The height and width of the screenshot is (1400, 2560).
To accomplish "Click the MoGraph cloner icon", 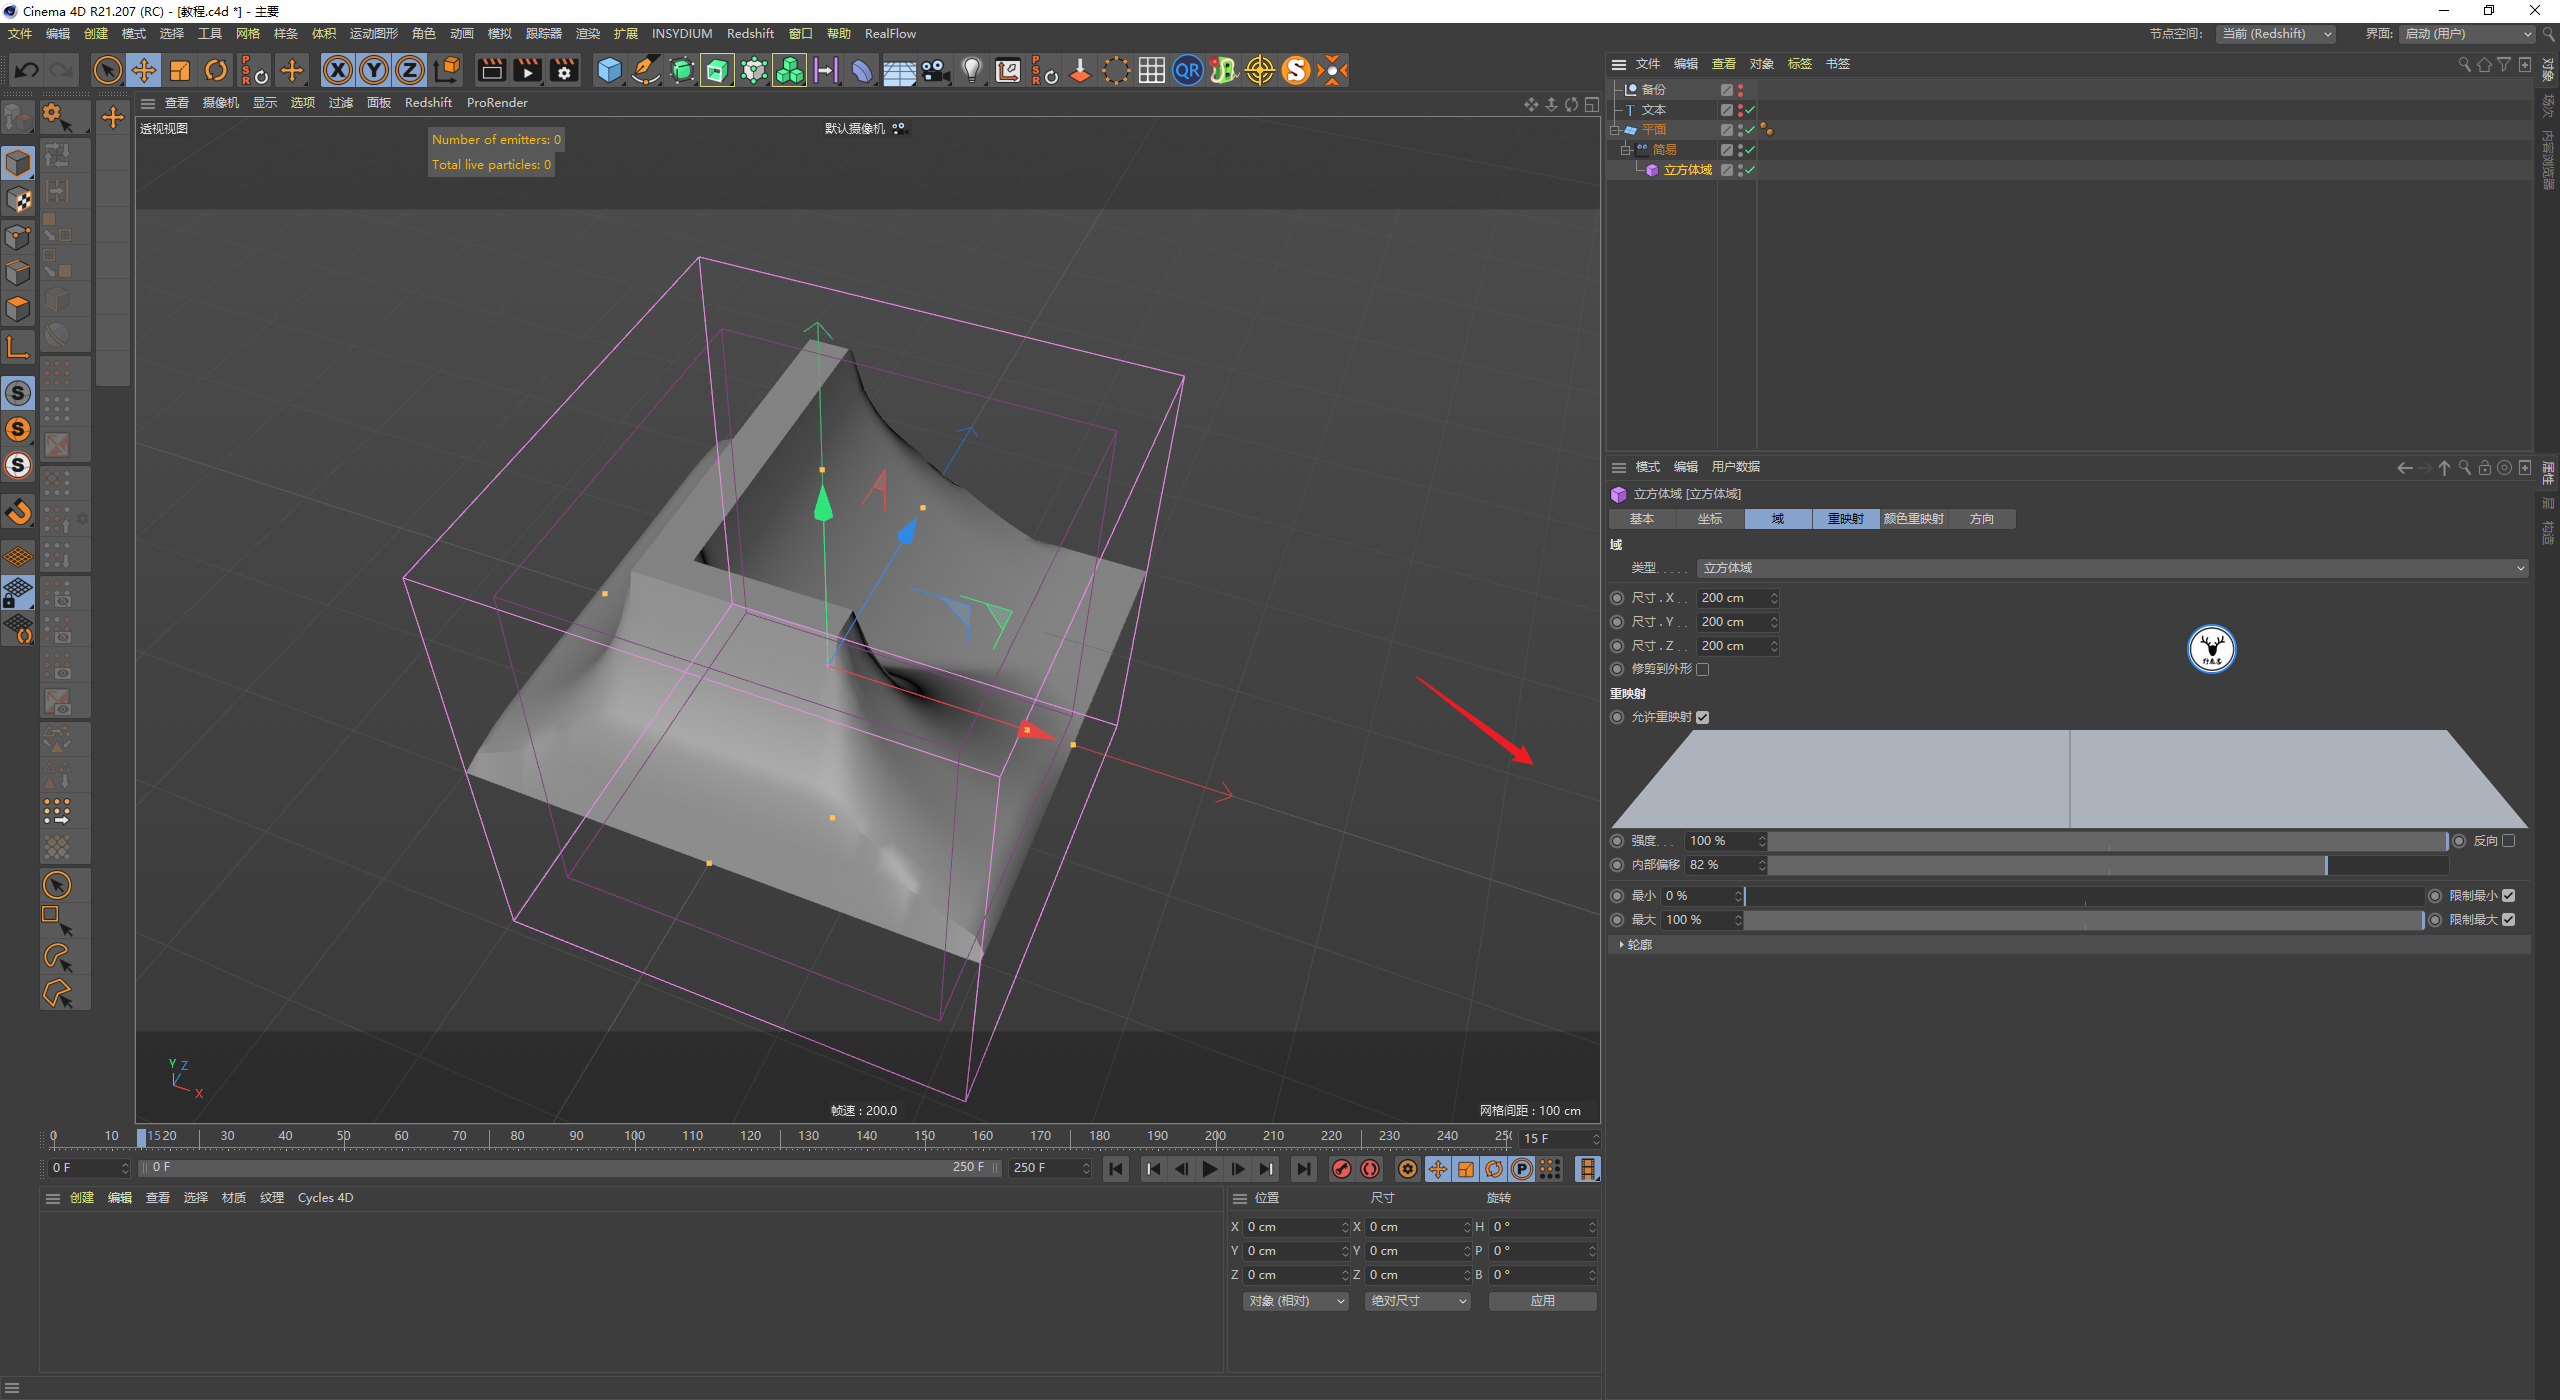I will point(789,70).
